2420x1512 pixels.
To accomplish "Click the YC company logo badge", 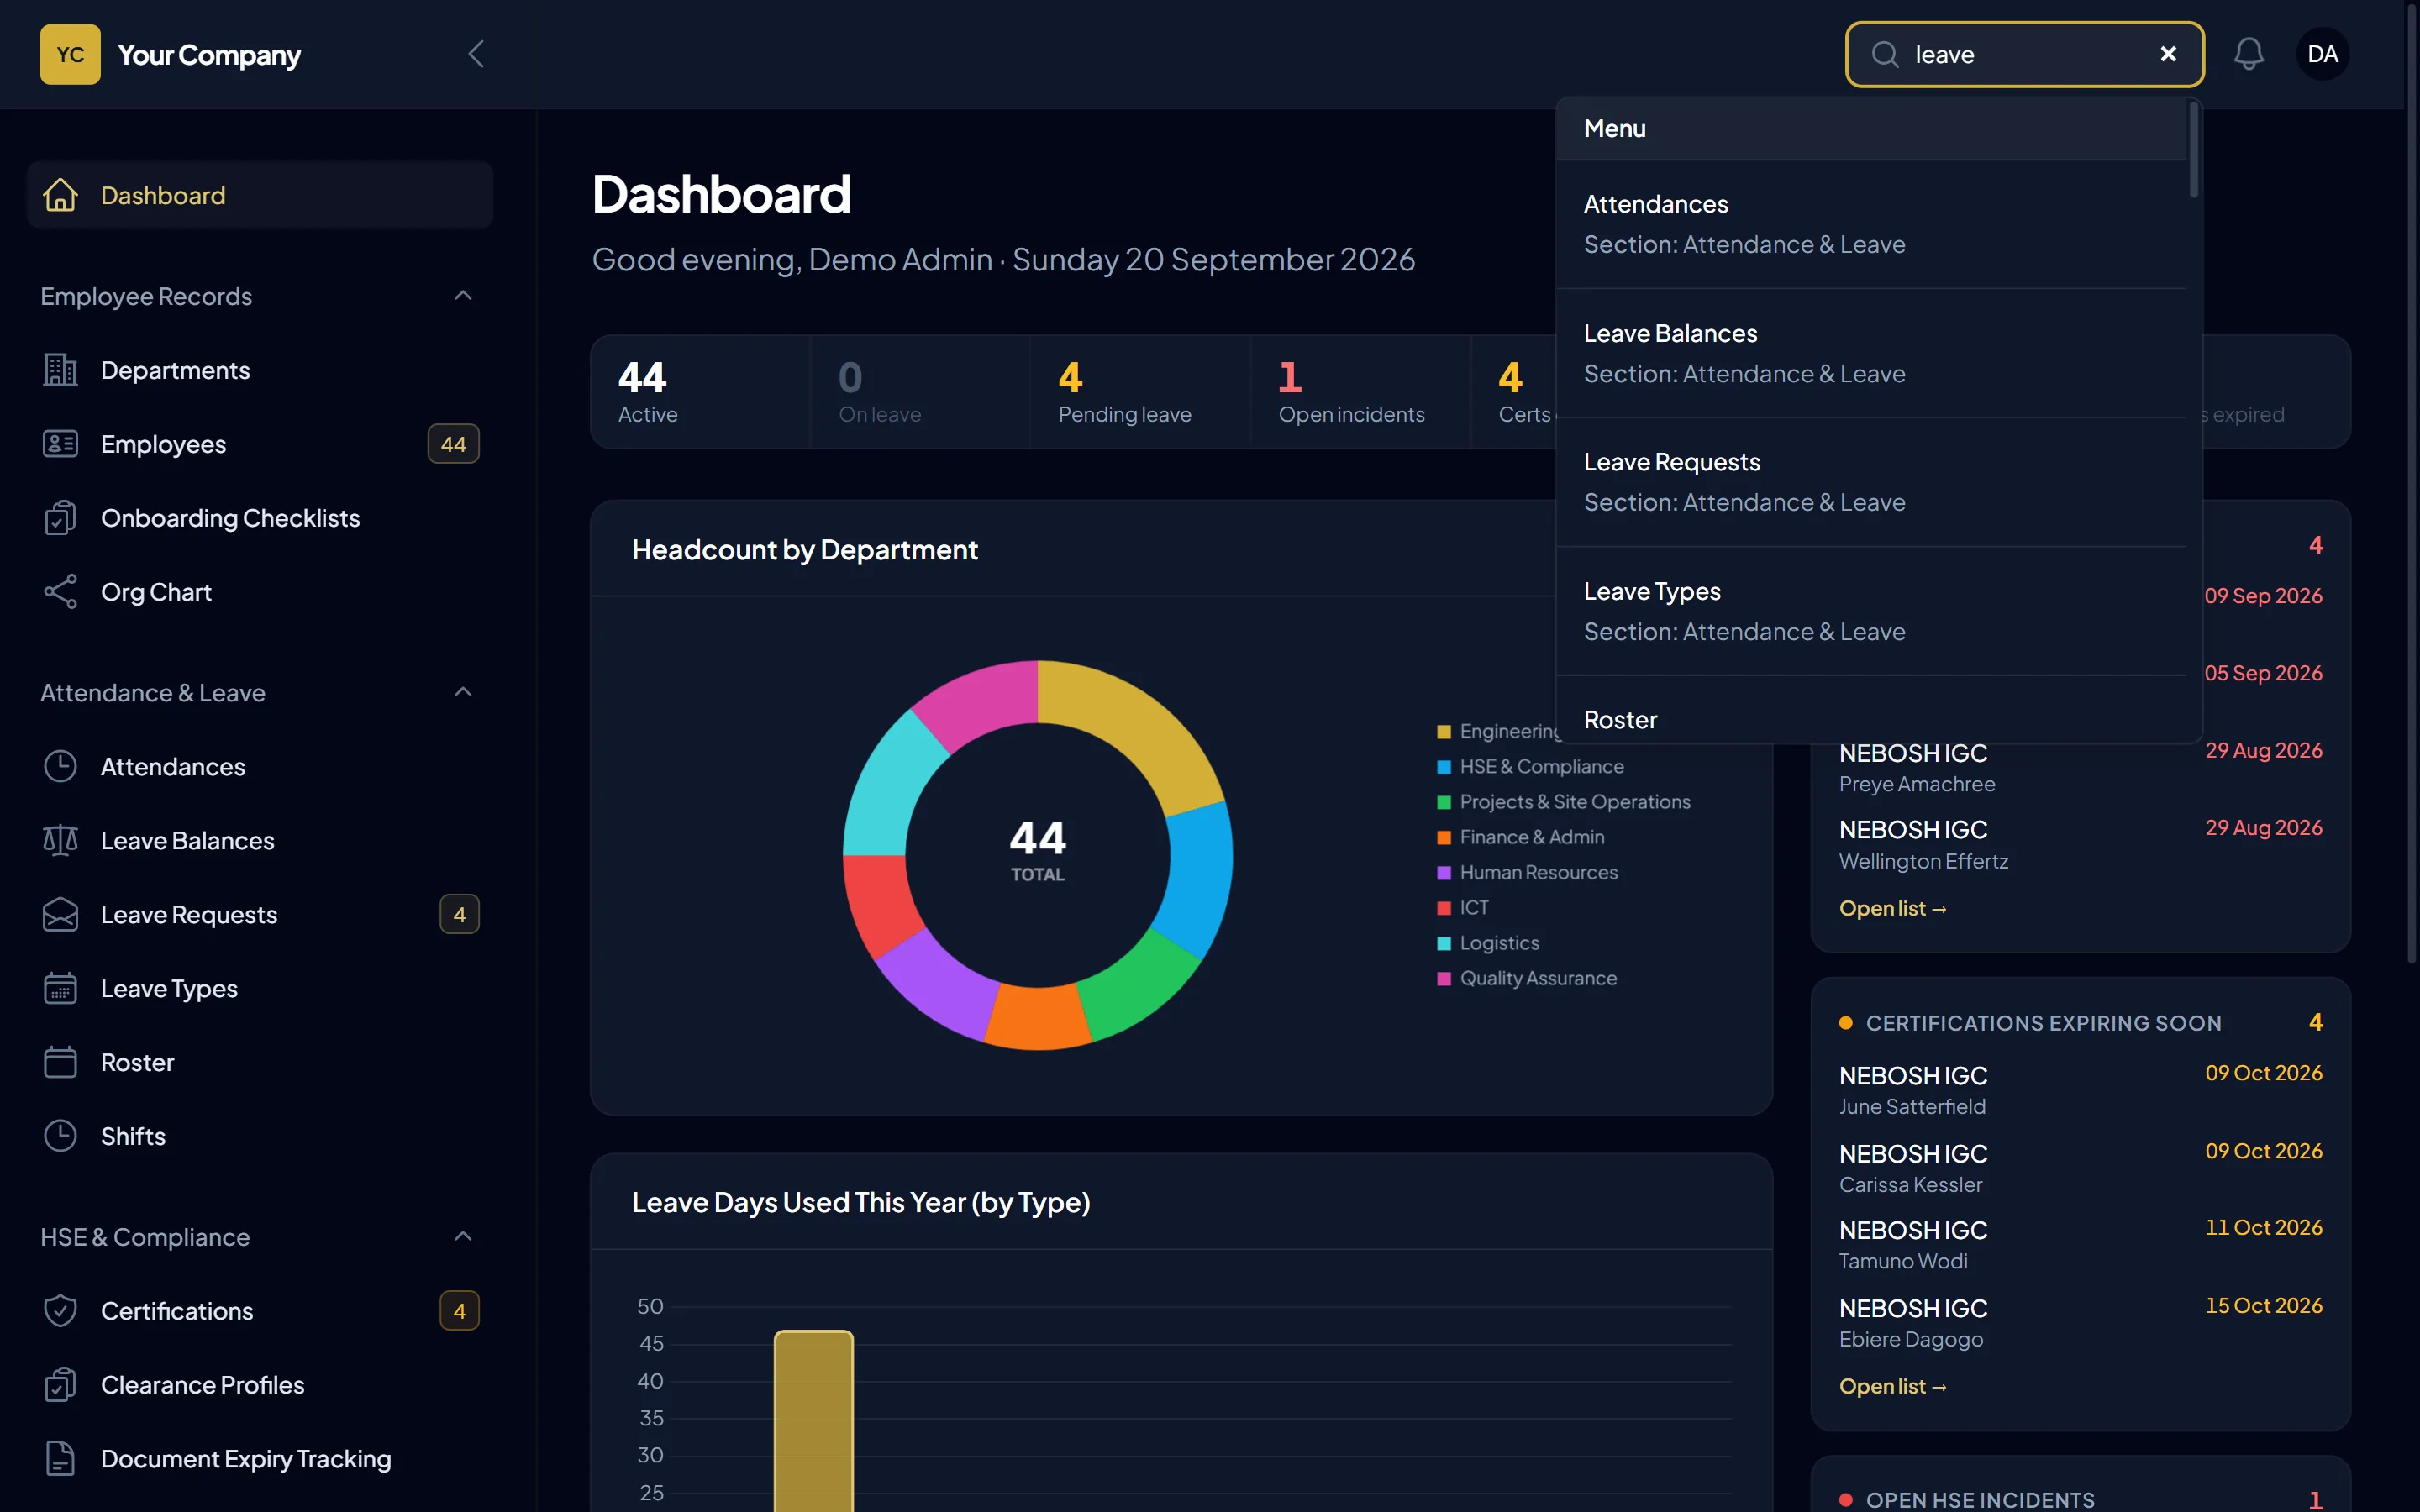I will (x=70, y=54).
